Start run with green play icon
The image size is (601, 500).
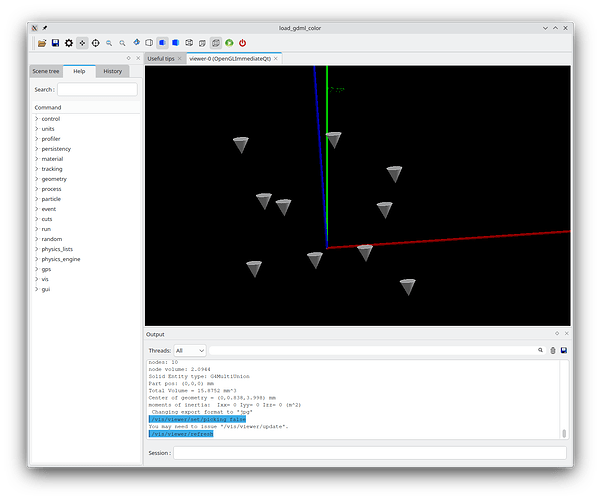tap(229, 43)
